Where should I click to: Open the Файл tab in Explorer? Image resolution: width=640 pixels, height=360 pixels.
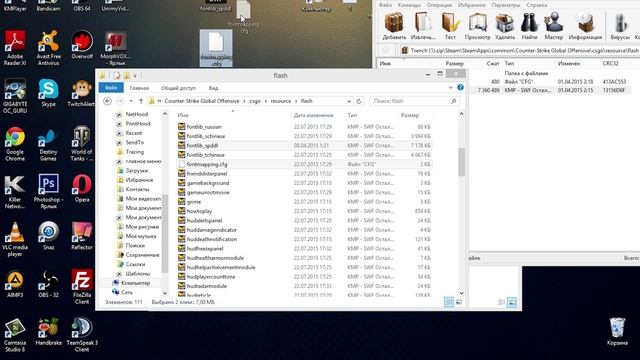click(111, 88)
